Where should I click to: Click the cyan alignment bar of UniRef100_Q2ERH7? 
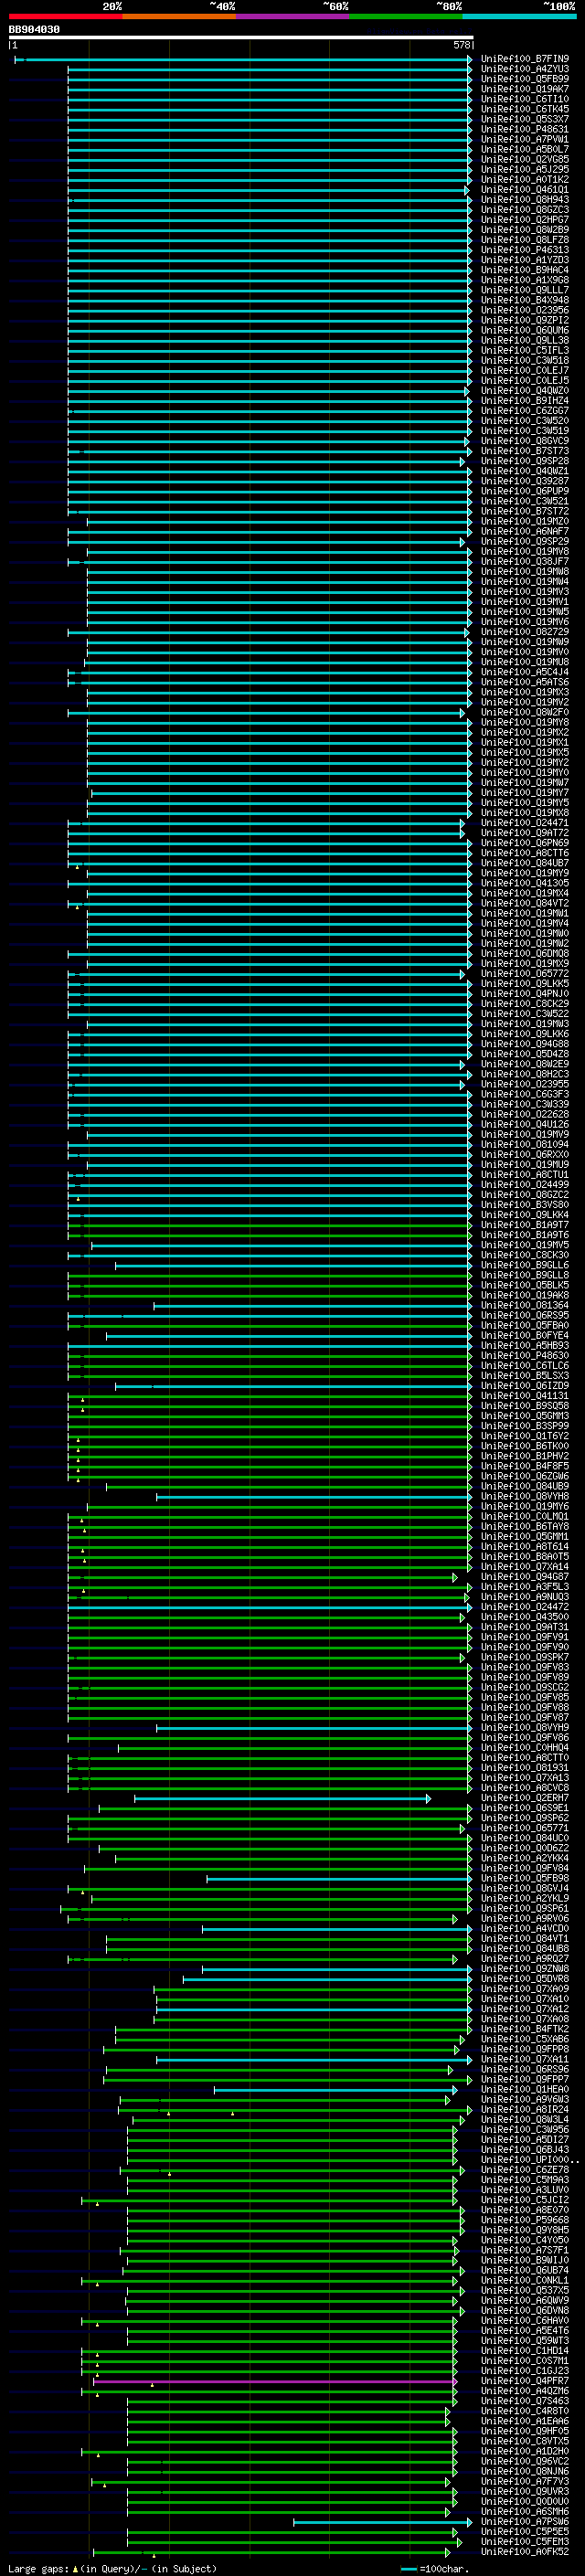click(x=282, y=1798)
